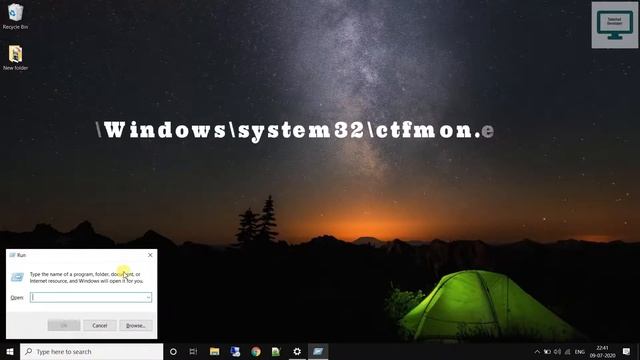Click the Run icon in the dialog title bar
This screenshot has height=360, width=640.
pos(12,255)
